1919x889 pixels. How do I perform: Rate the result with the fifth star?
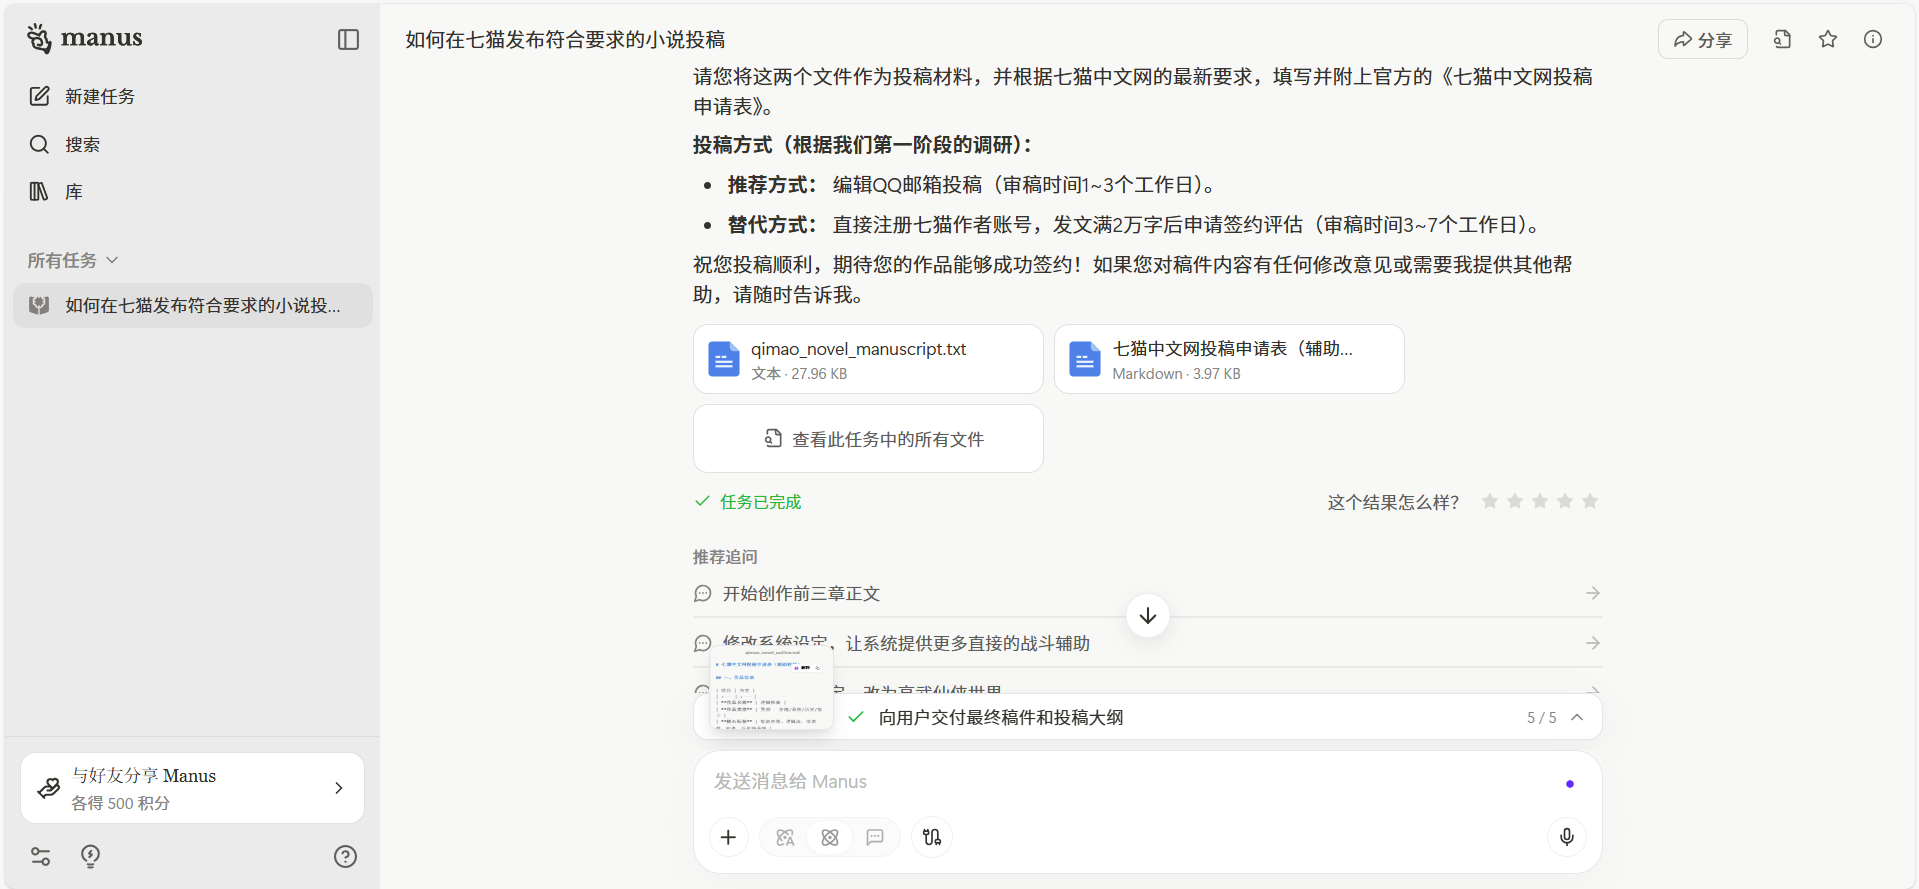pos(1590,501)
